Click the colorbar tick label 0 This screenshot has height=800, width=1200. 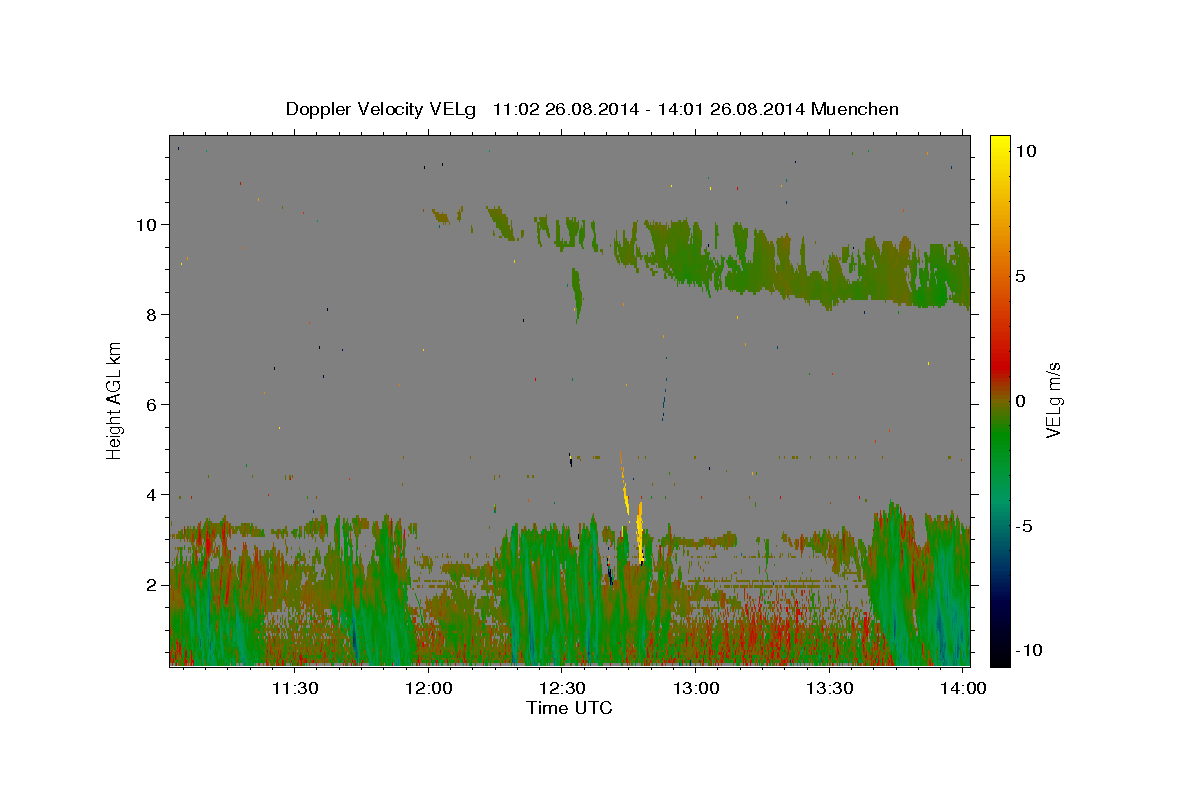(x=1020, y=401)
